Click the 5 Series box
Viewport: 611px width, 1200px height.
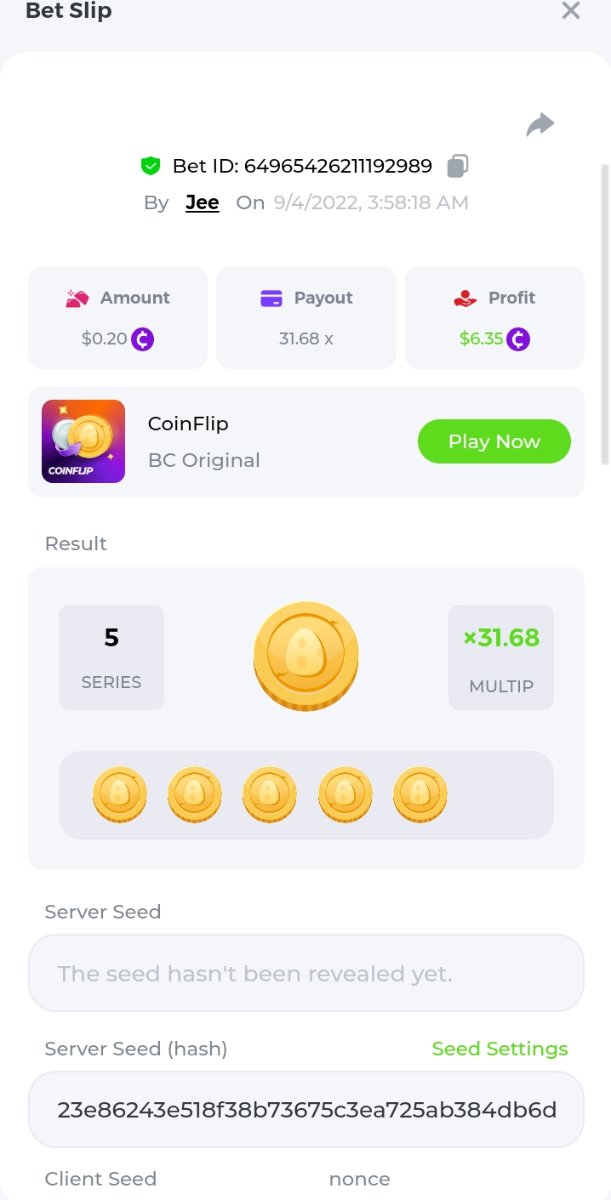(111, 657)
